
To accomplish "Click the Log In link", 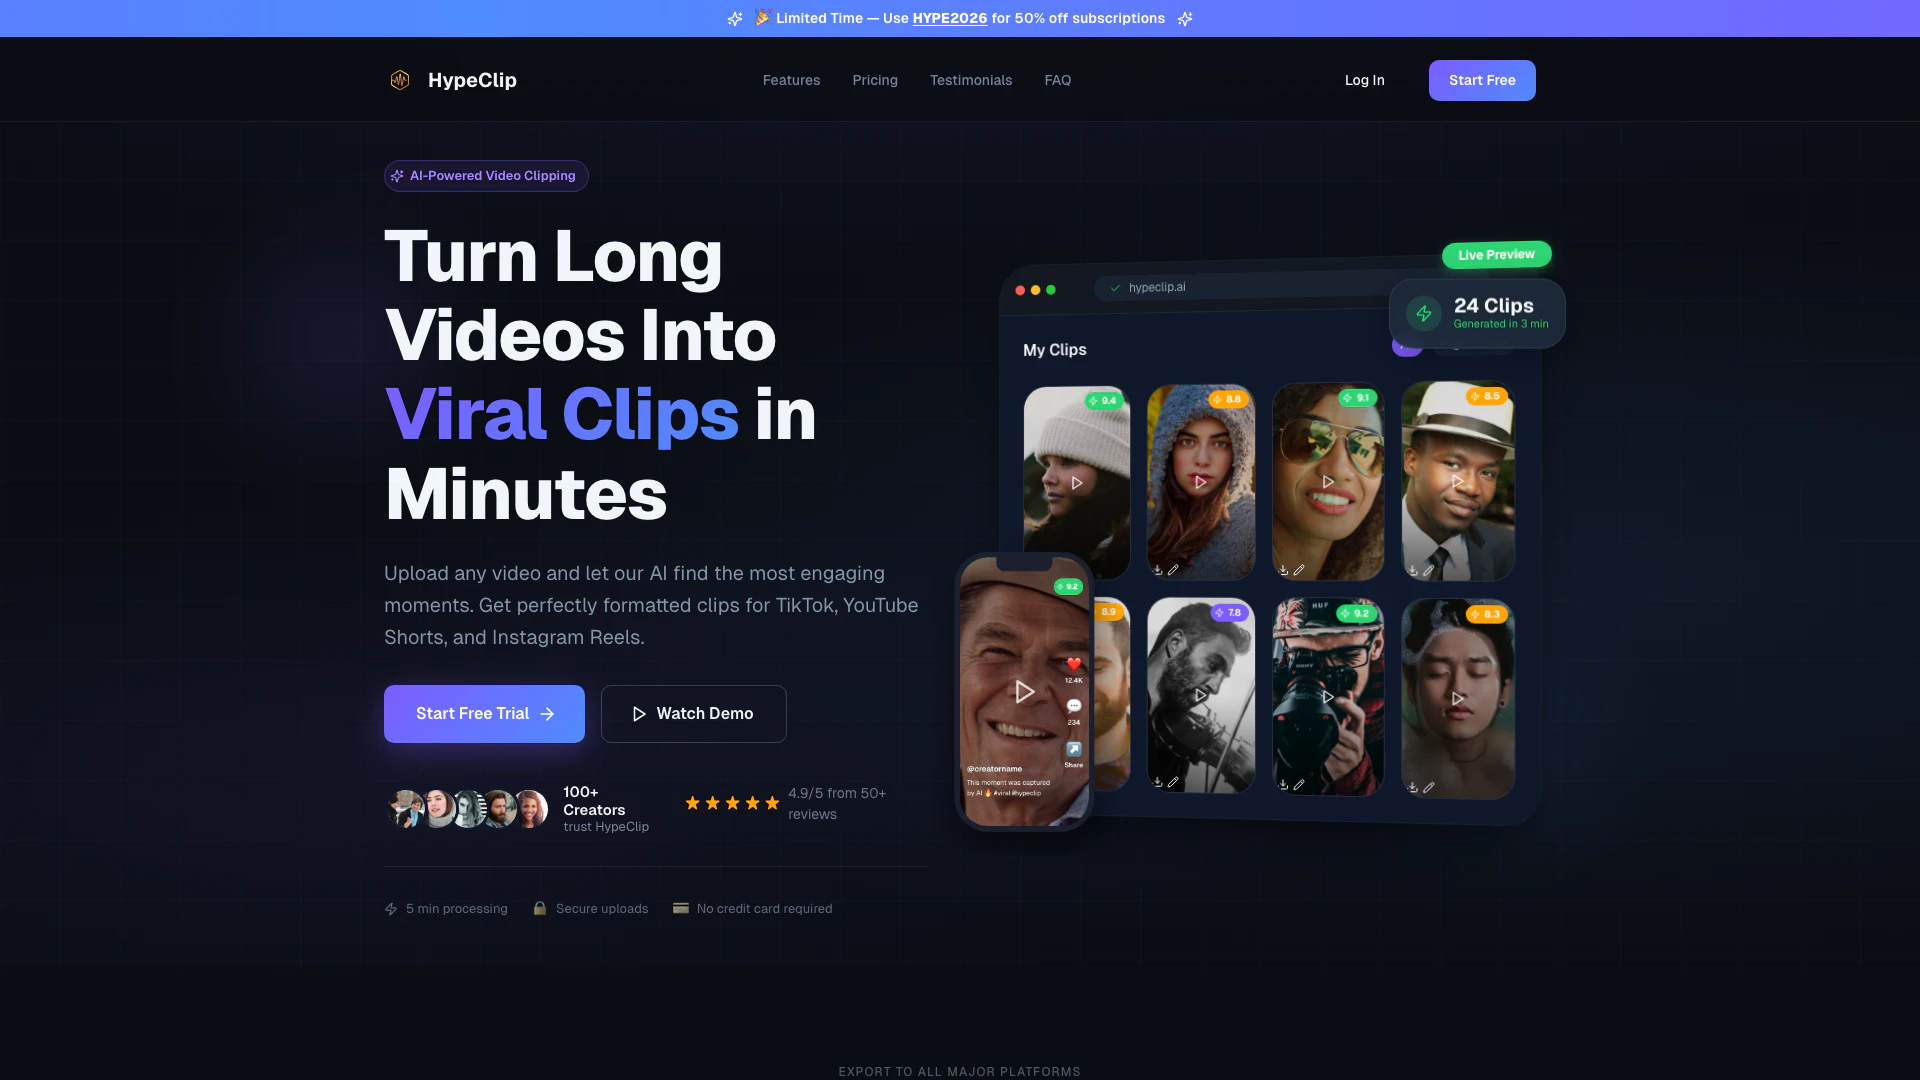I will 1364,80.
